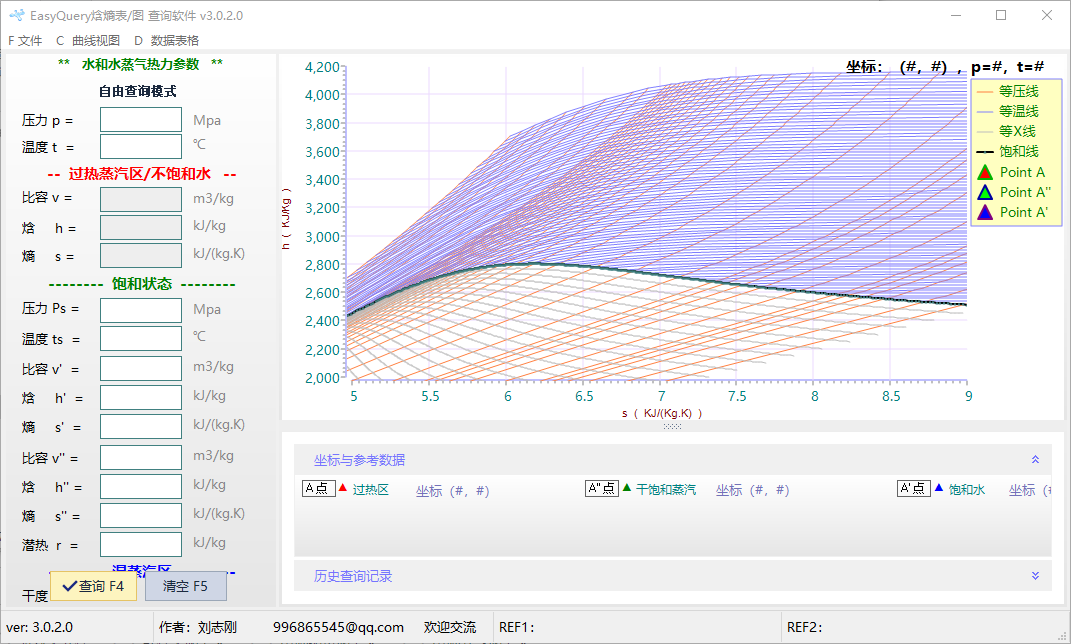The height and width of the screenshot is (644, 1071).
Task: Click the 焓 h output field
Action: tap(141, 227)
